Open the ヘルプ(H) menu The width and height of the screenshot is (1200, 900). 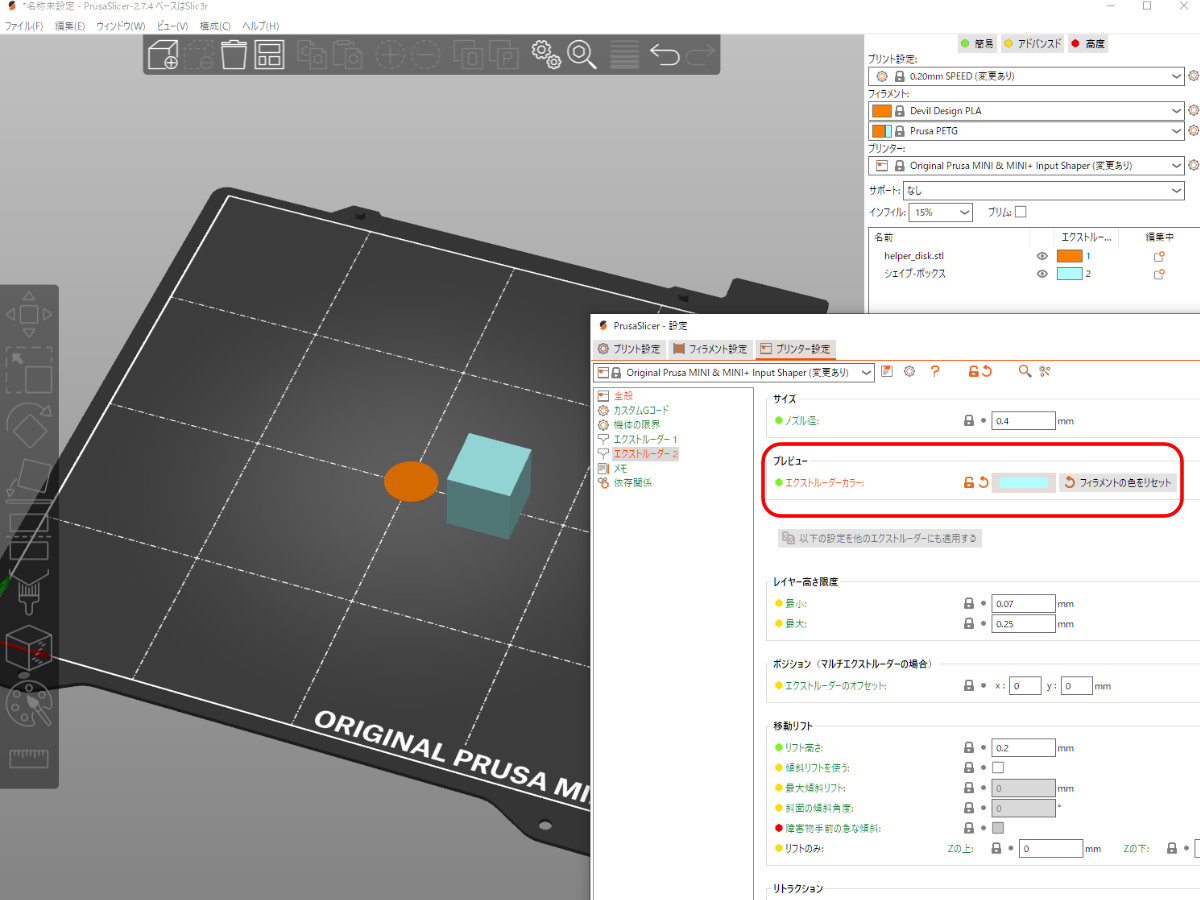pyautogui.click(x=260, y=25)
